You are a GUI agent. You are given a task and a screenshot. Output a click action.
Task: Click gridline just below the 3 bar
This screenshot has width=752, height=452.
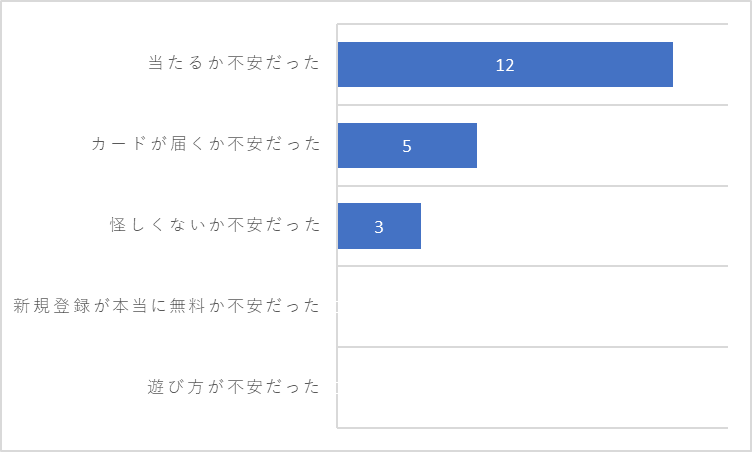(x=532, y=266)
